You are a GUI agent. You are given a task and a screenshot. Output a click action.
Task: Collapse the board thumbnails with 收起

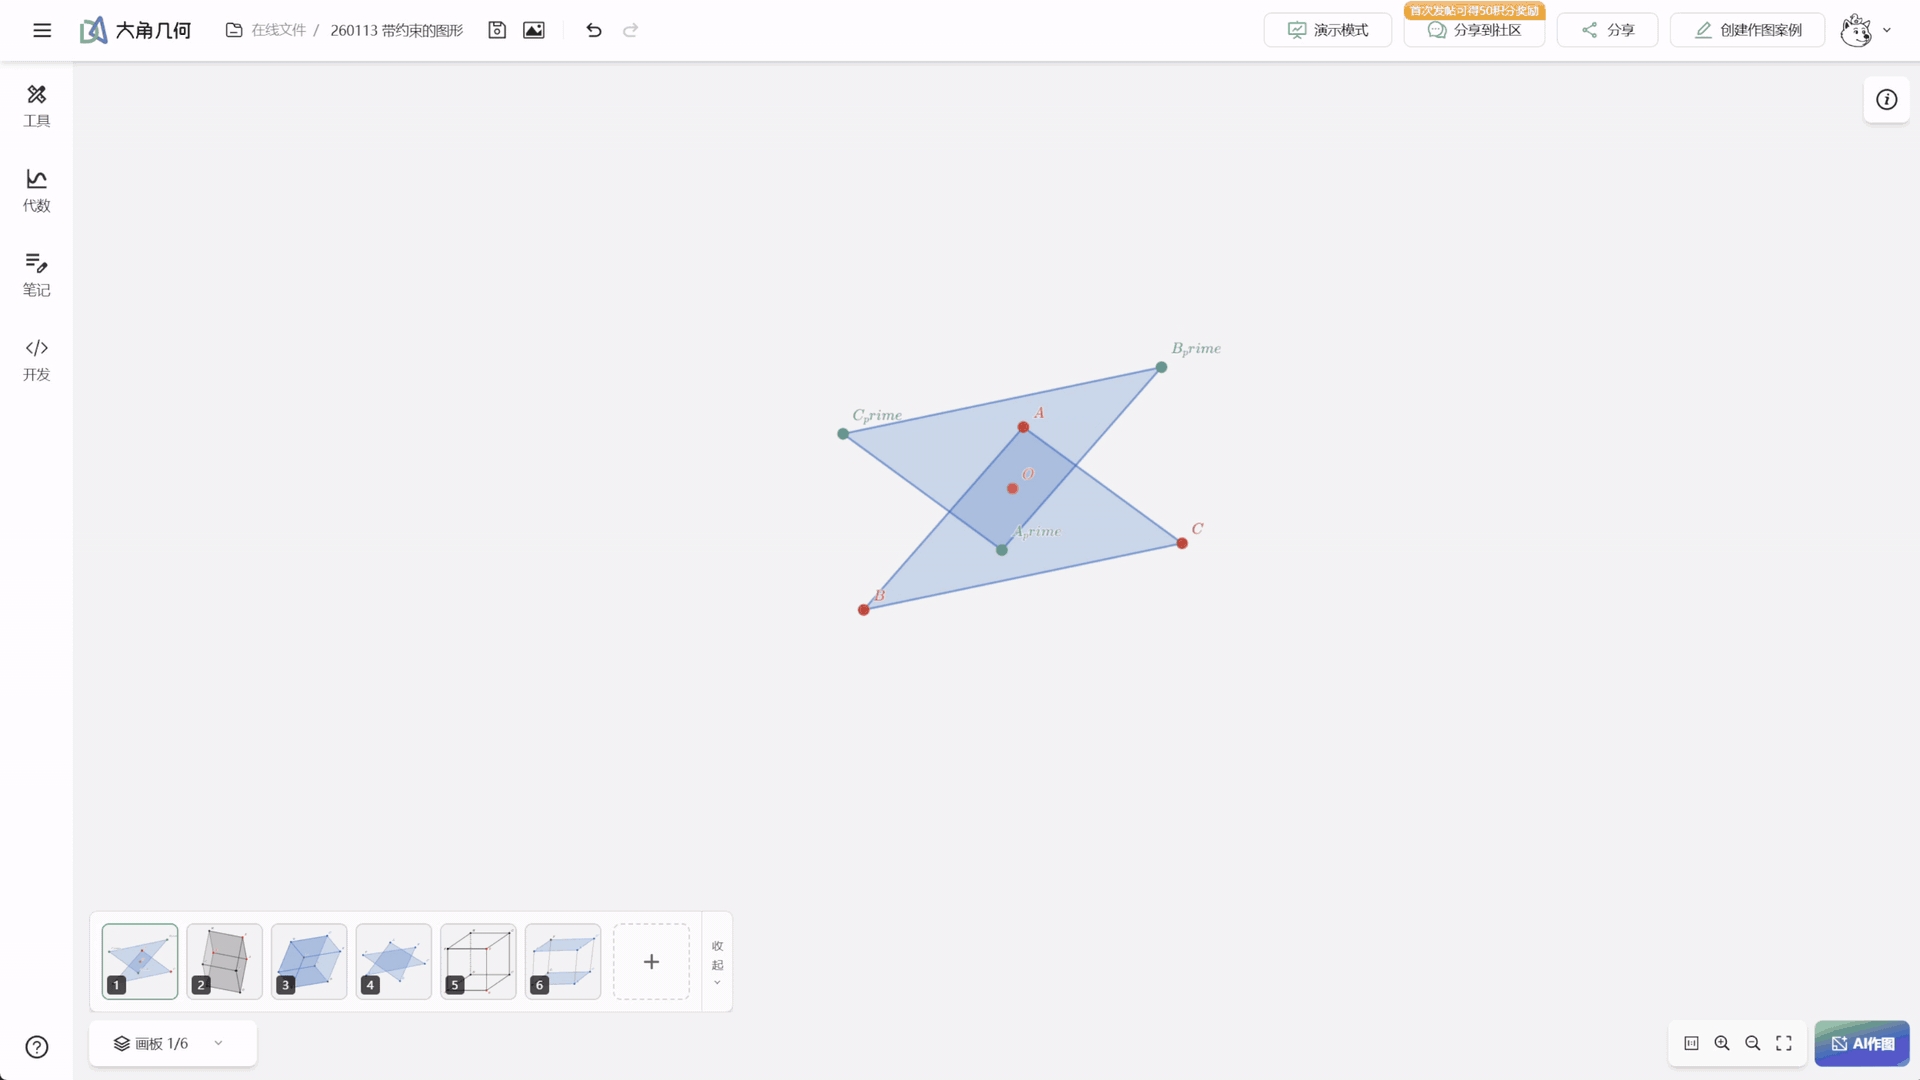click(717, 962)
